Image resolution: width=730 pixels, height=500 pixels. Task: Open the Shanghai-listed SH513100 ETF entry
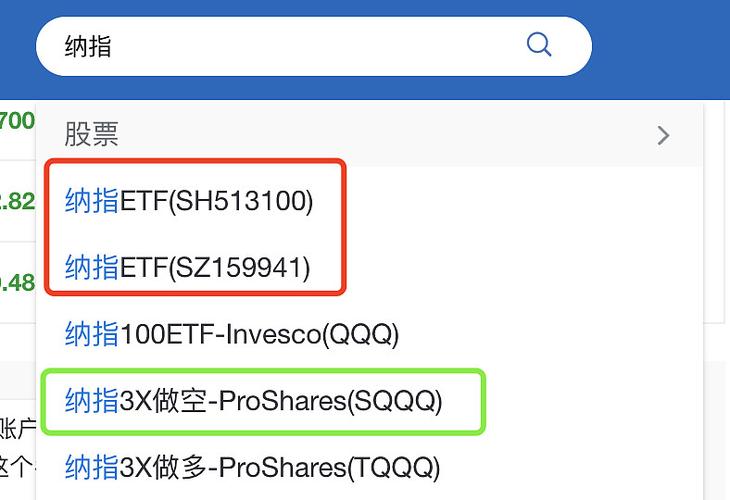pyautogui.click(x=189, y=201)
